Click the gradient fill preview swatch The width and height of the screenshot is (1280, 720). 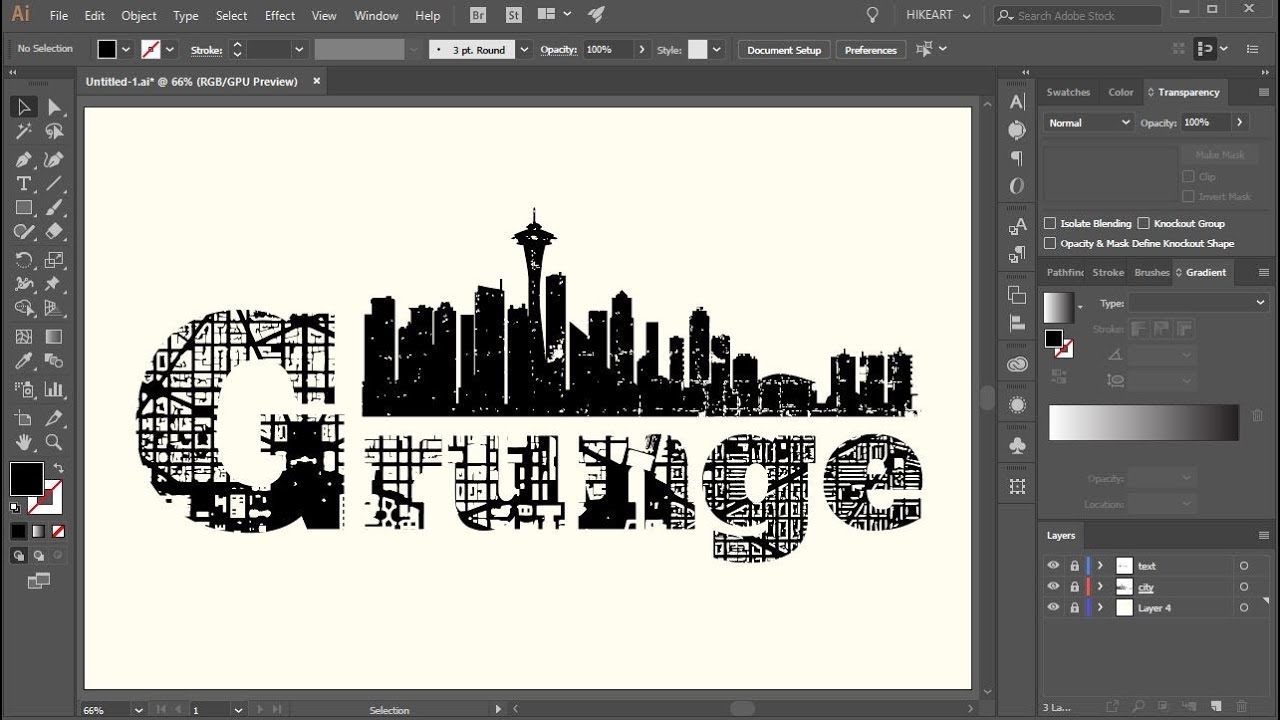click(x=1057, y=307)
